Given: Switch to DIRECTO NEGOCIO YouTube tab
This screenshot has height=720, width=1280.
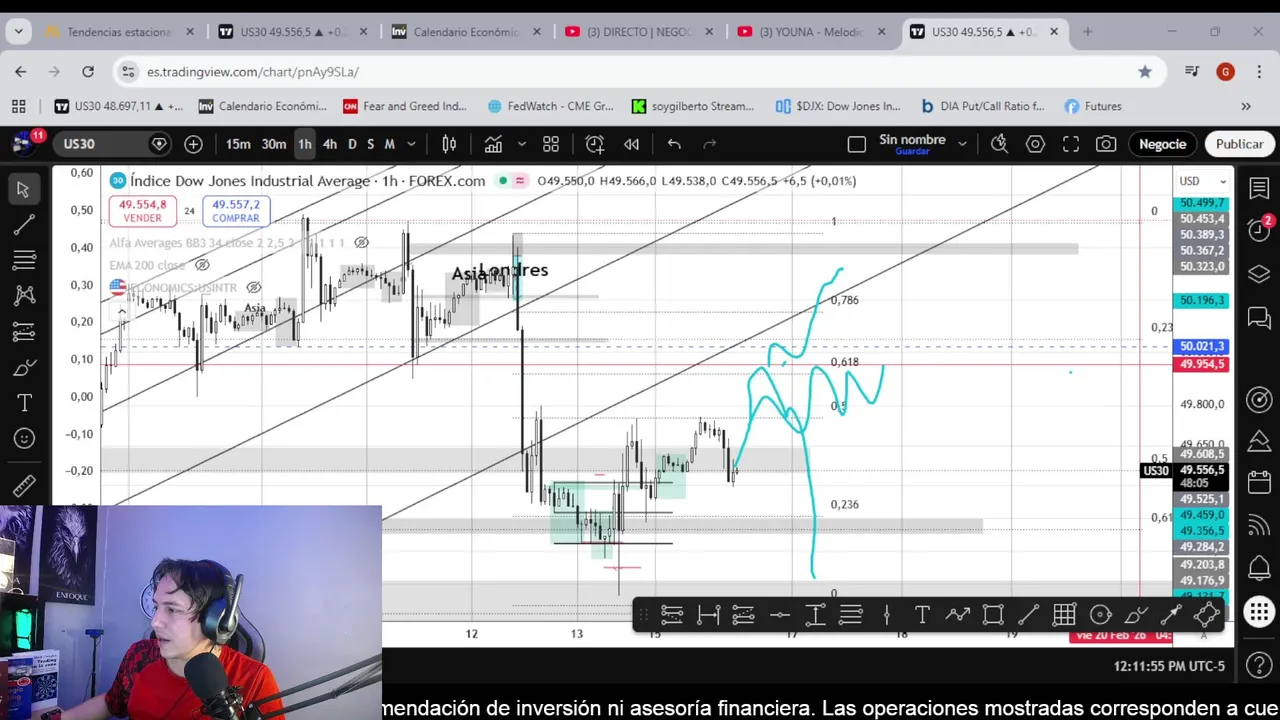Looking at the screenshot, I should pos(638,32).
